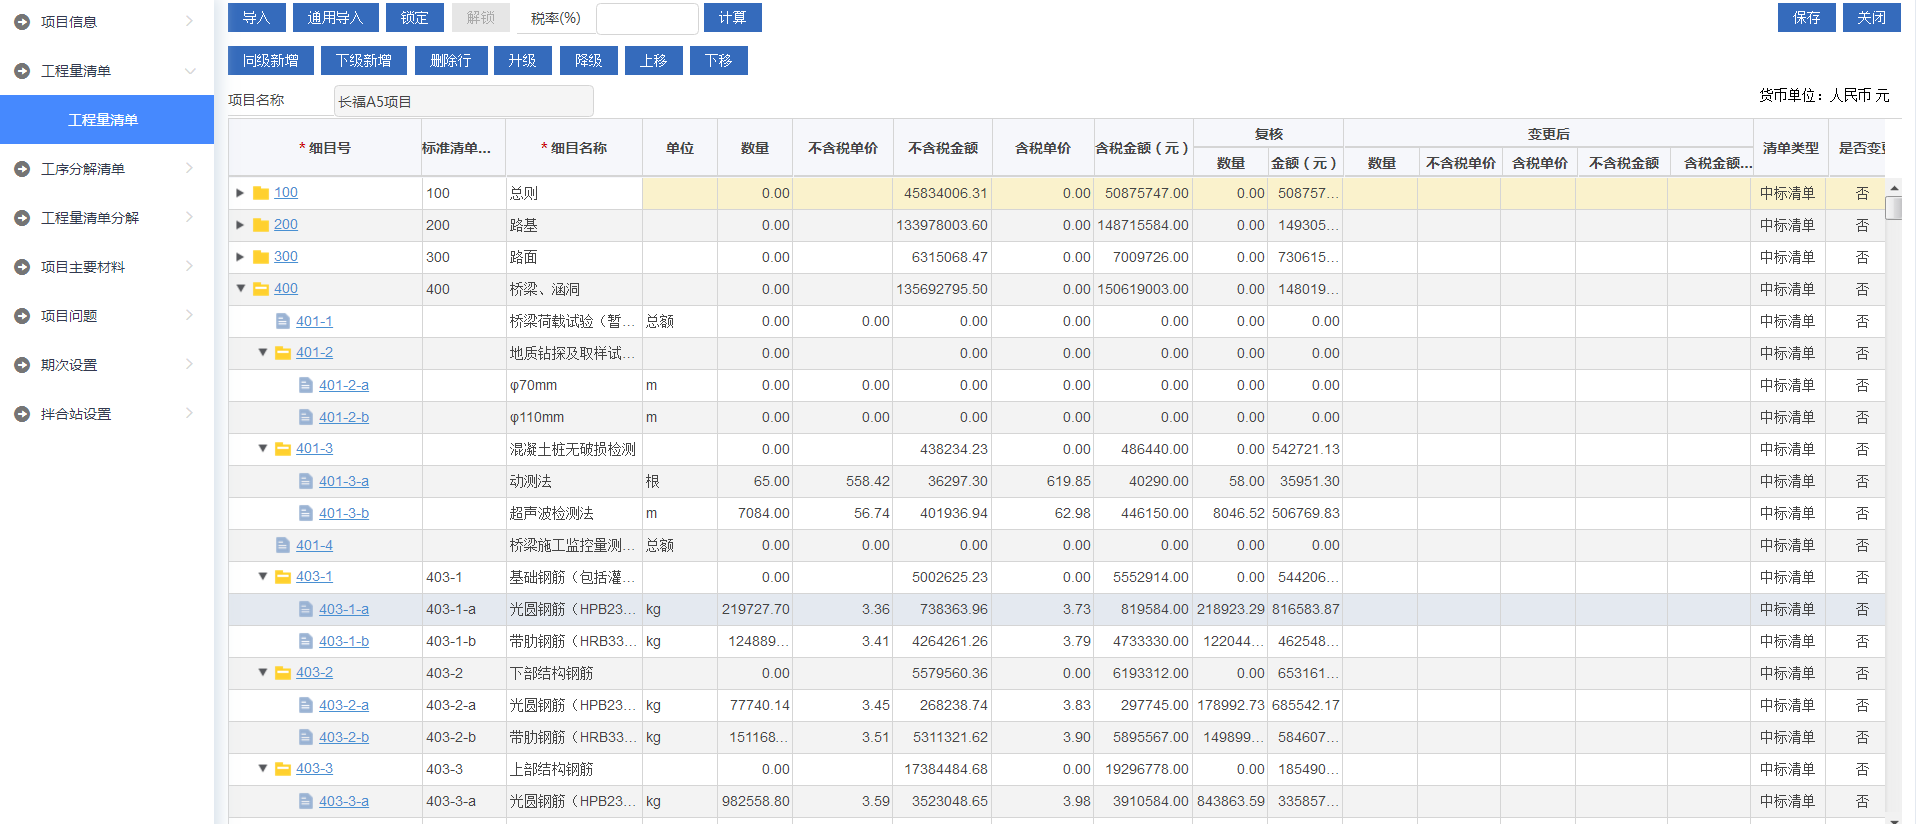Click the table's vertical scrollbar thumb
The image size is (1916, 824).
(1892, 208)
